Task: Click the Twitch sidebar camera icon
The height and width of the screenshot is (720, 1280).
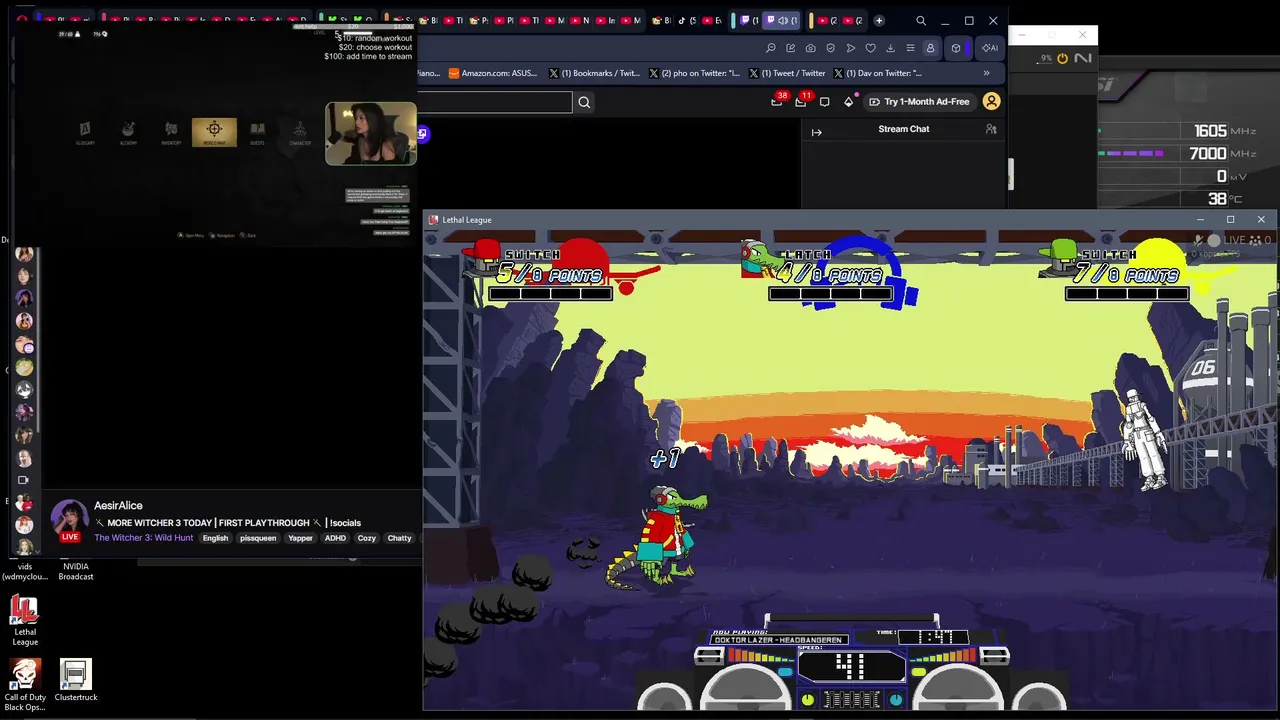Action: [x=24, y=480]
